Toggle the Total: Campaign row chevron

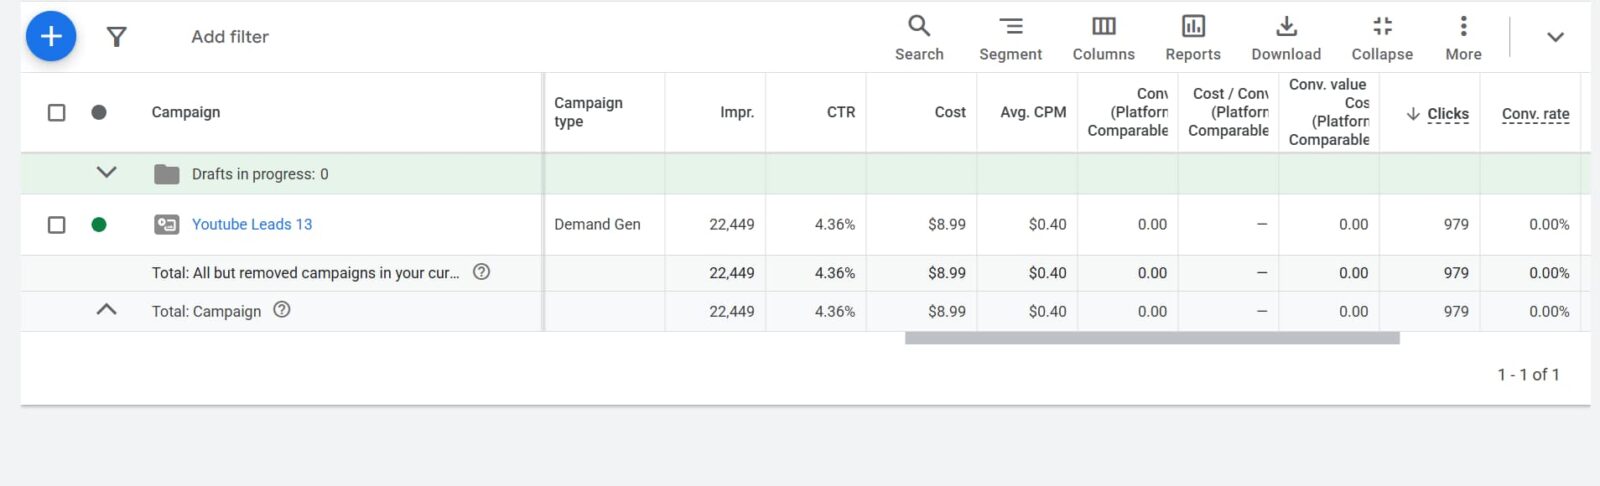pyautogui.click(x=107, y=310)
